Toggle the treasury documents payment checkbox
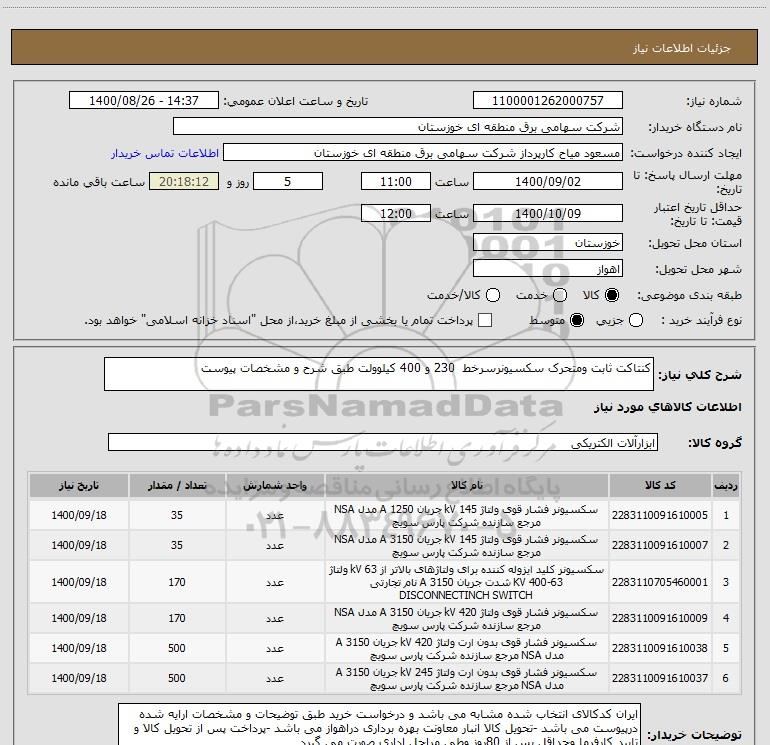 [x=485, y=320]
